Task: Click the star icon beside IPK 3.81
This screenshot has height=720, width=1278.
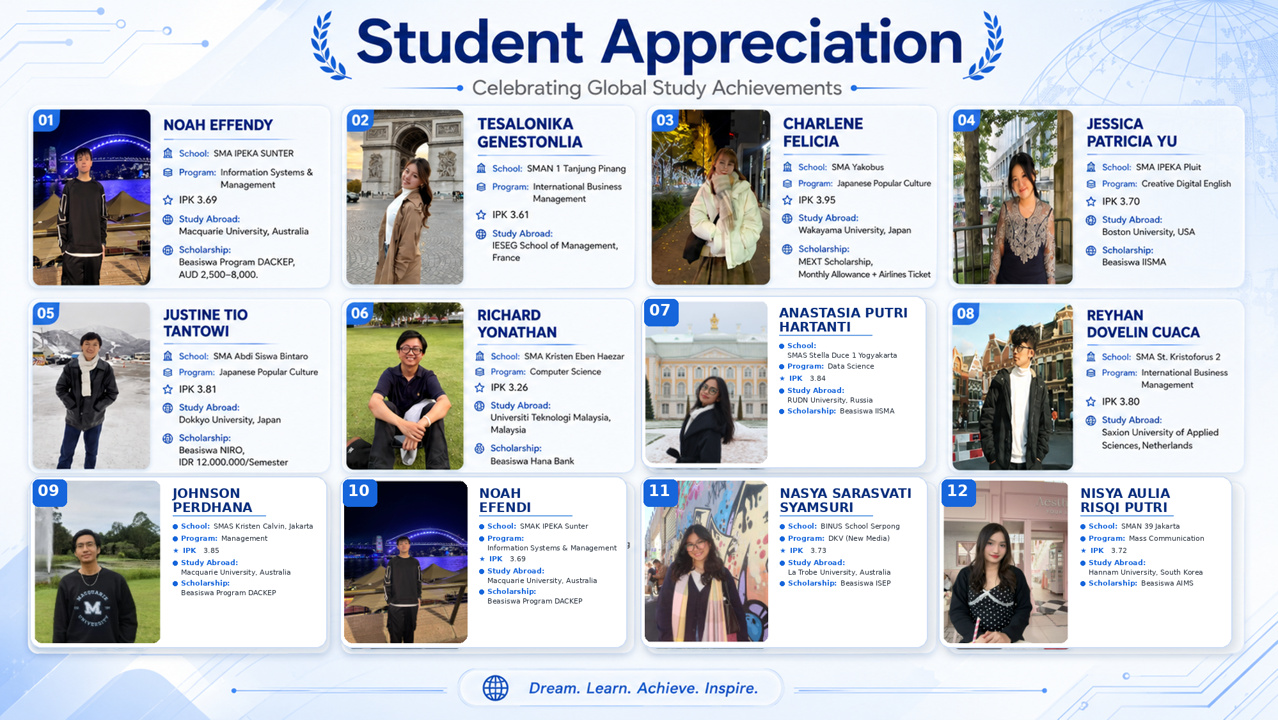Action: (x=168, y=389)
